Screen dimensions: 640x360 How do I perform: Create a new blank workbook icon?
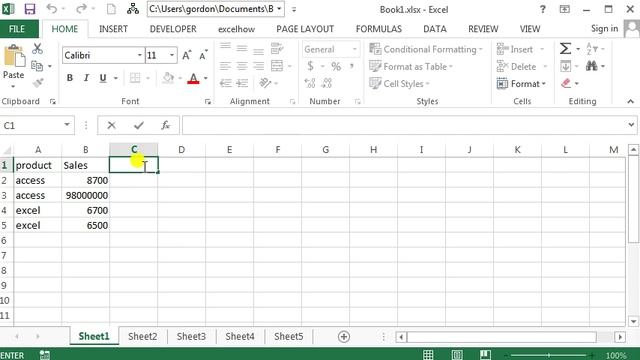click(x=111, y=9)
